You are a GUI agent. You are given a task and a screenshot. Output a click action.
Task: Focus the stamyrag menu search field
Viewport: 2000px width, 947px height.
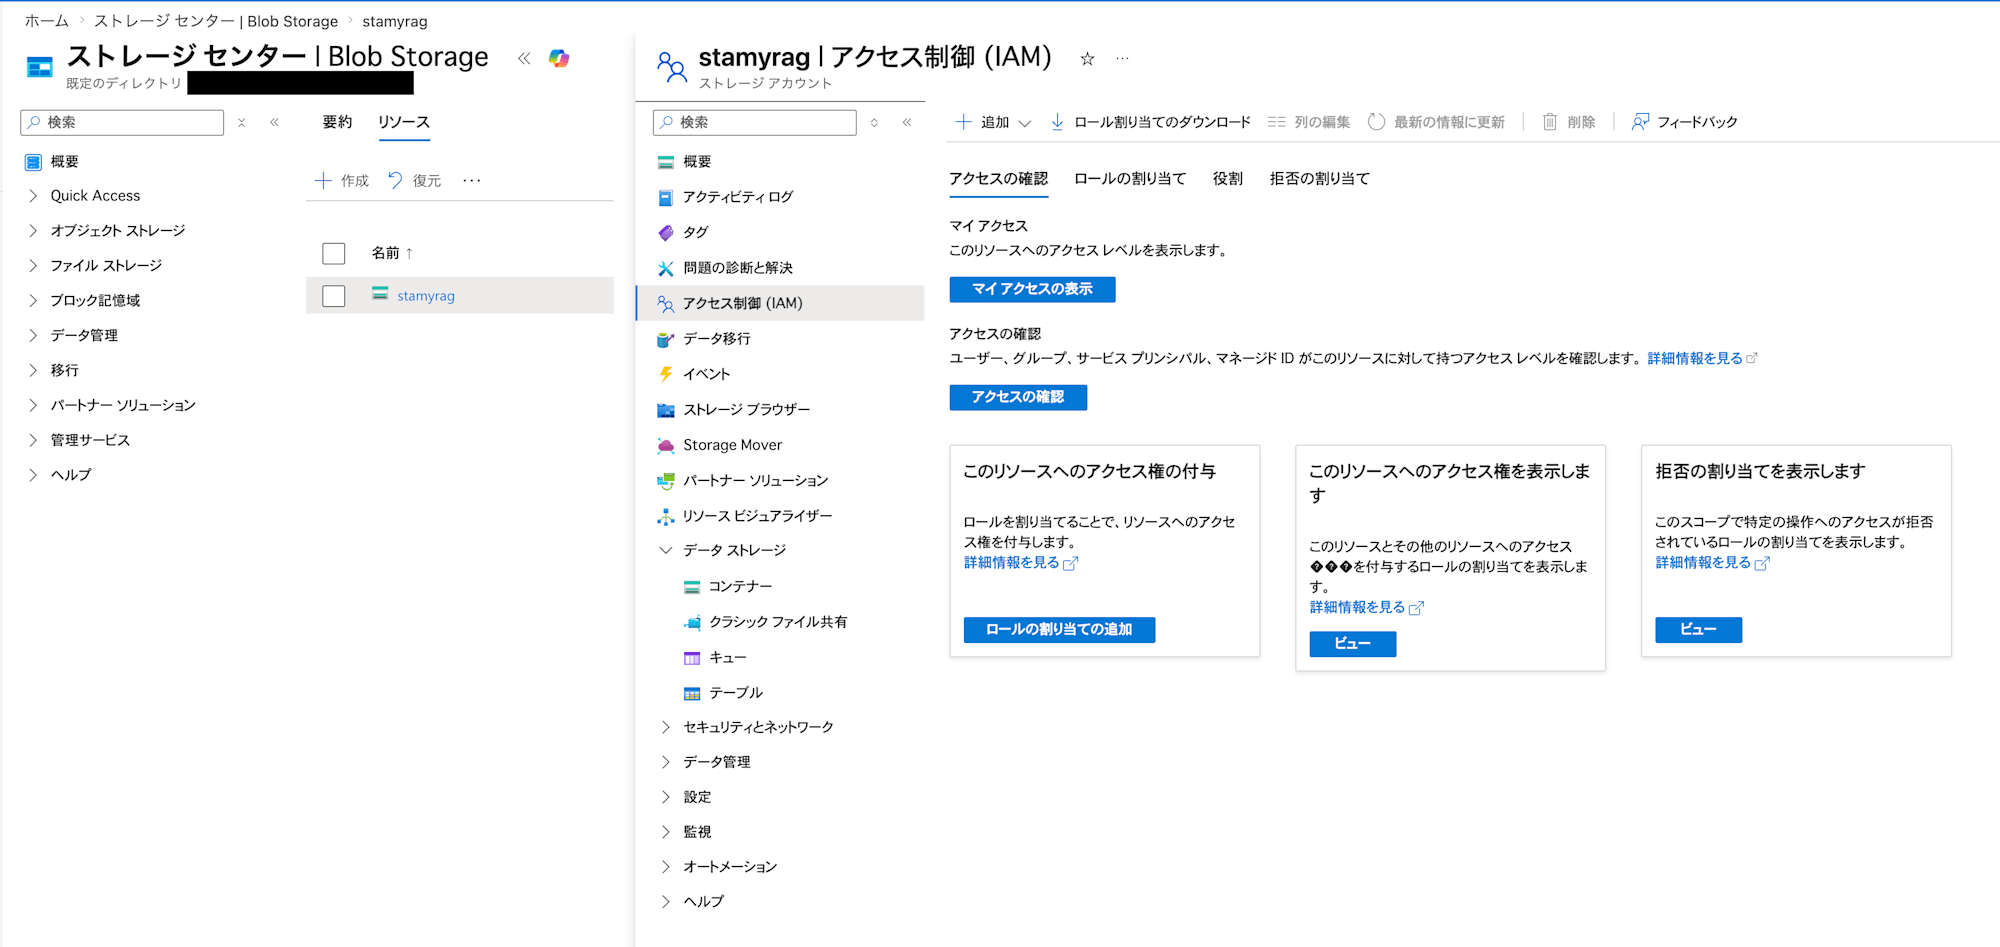[x=755, y=122]
